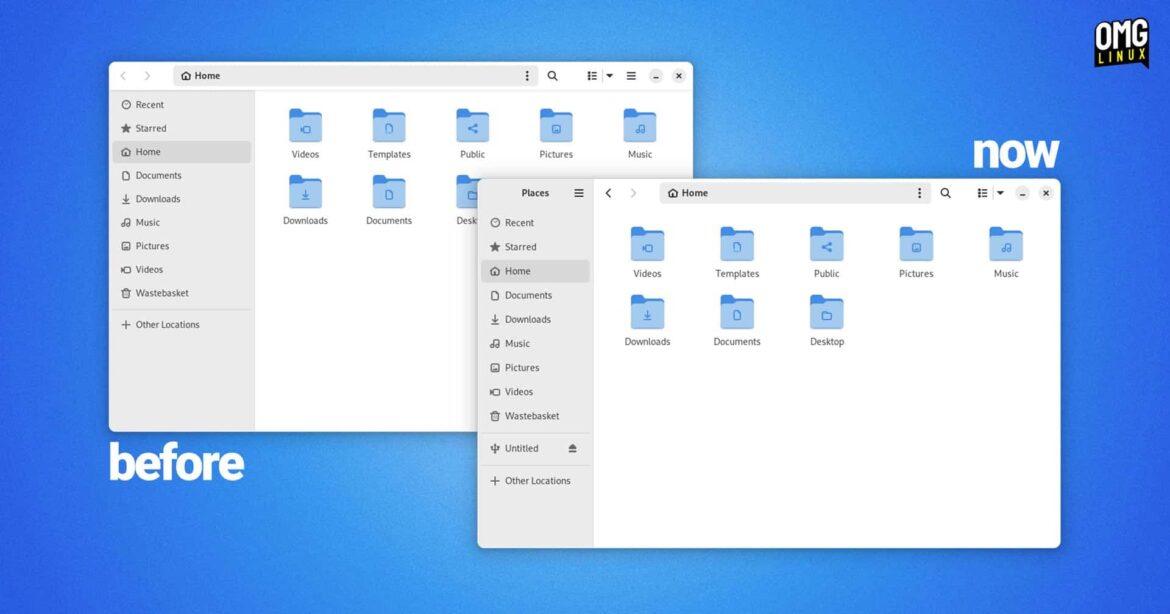
Task: Expand view options arrow in the back window
Action: 610,76
